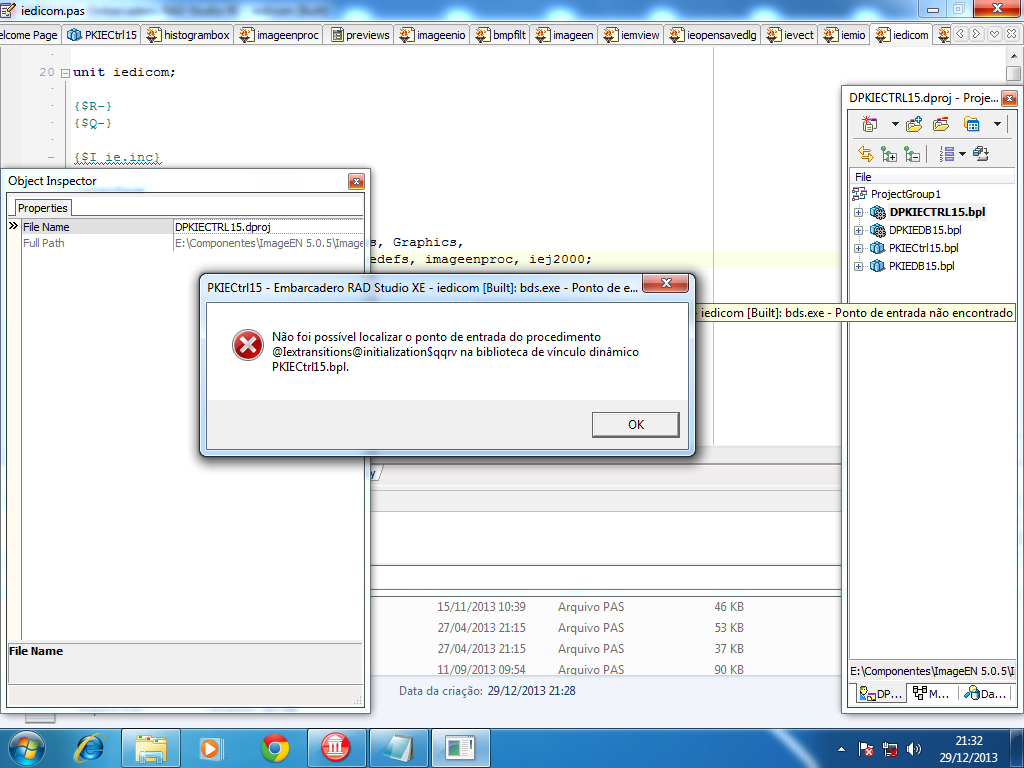Click the scroll tabs left arrow icon
The image size is (1024, 768).
coord(959,34)
